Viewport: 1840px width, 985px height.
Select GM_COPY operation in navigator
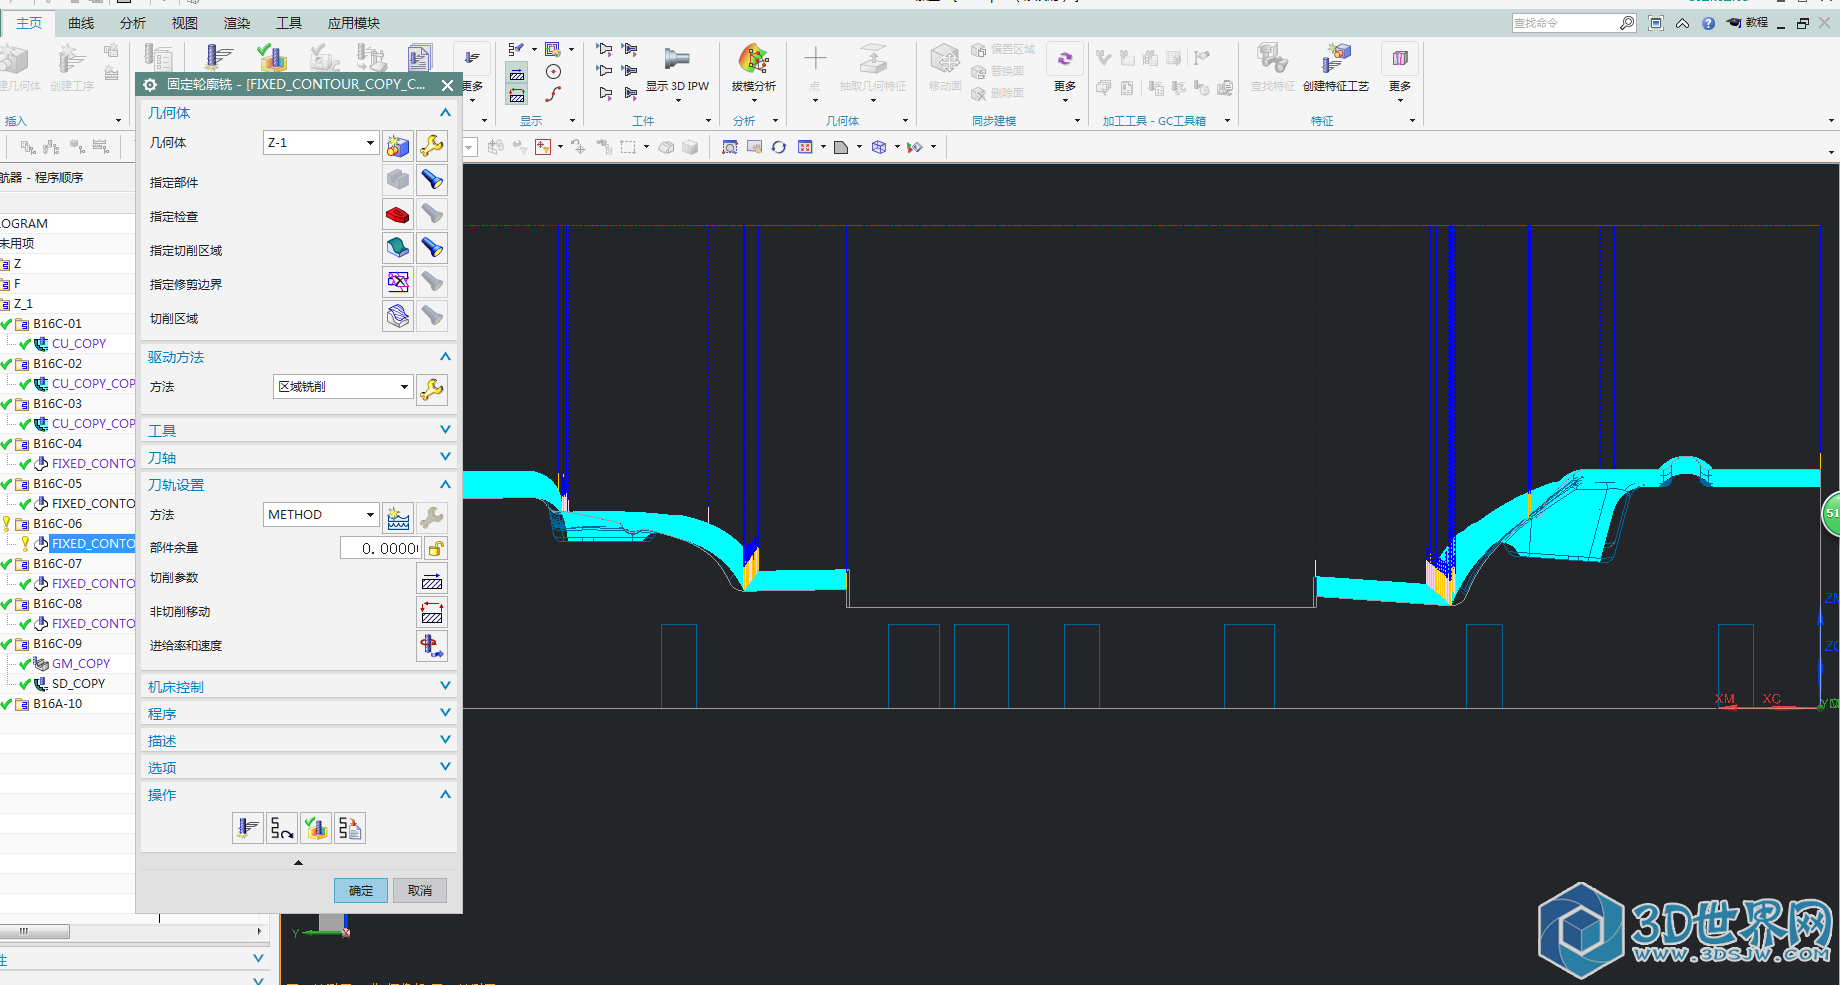81,663
